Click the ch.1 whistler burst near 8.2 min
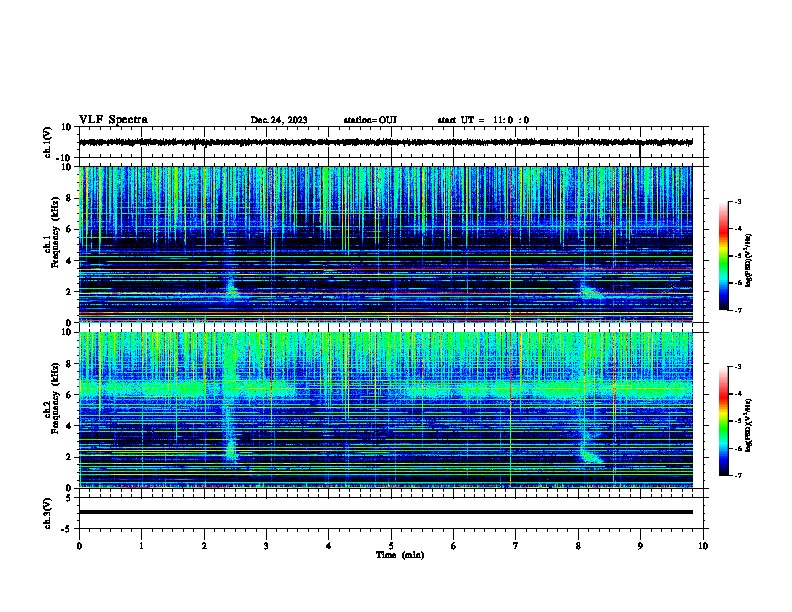792x612 pixels. click(592, 292)
